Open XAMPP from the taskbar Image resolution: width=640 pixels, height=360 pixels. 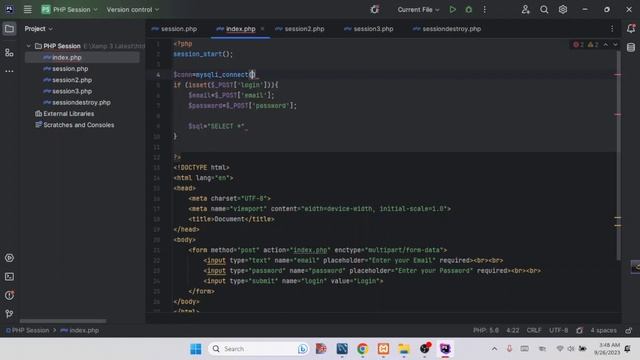(383, 349)
